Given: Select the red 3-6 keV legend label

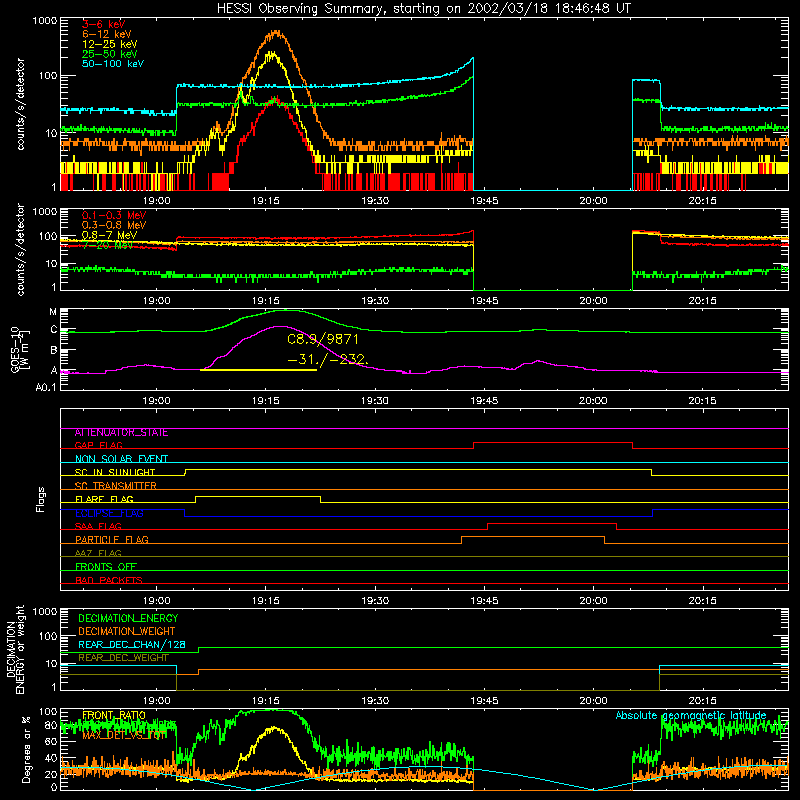Looking at the screenshot, I should point(104,24).
